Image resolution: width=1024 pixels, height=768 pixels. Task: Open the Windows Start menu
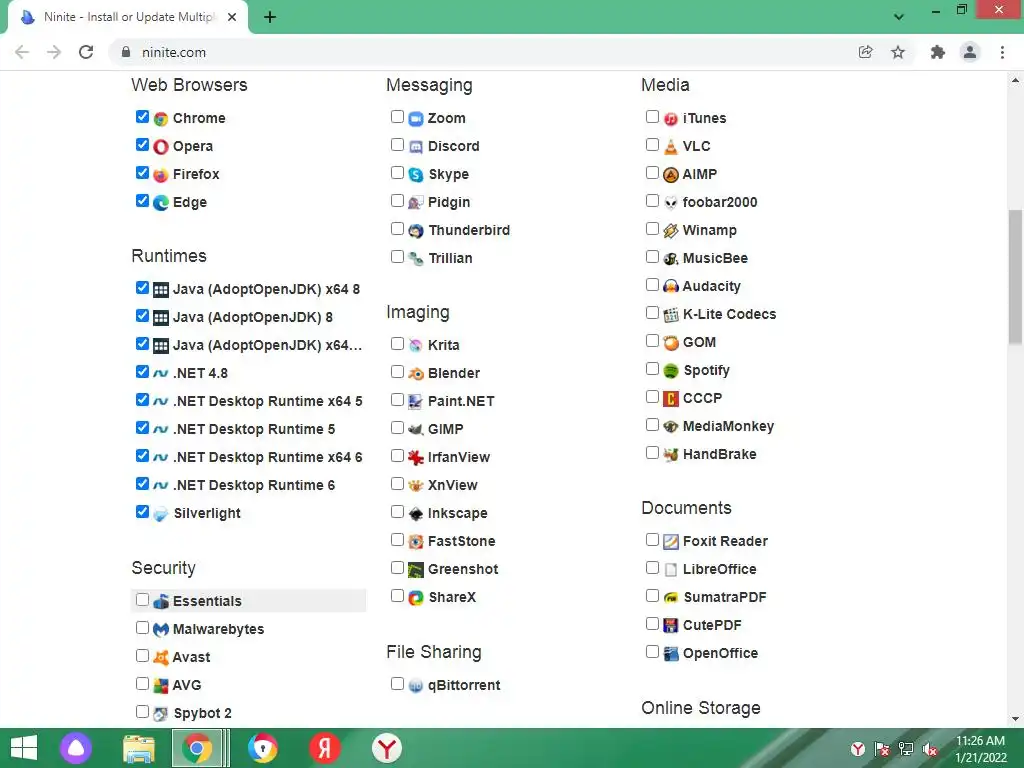(x=24, y=748)
